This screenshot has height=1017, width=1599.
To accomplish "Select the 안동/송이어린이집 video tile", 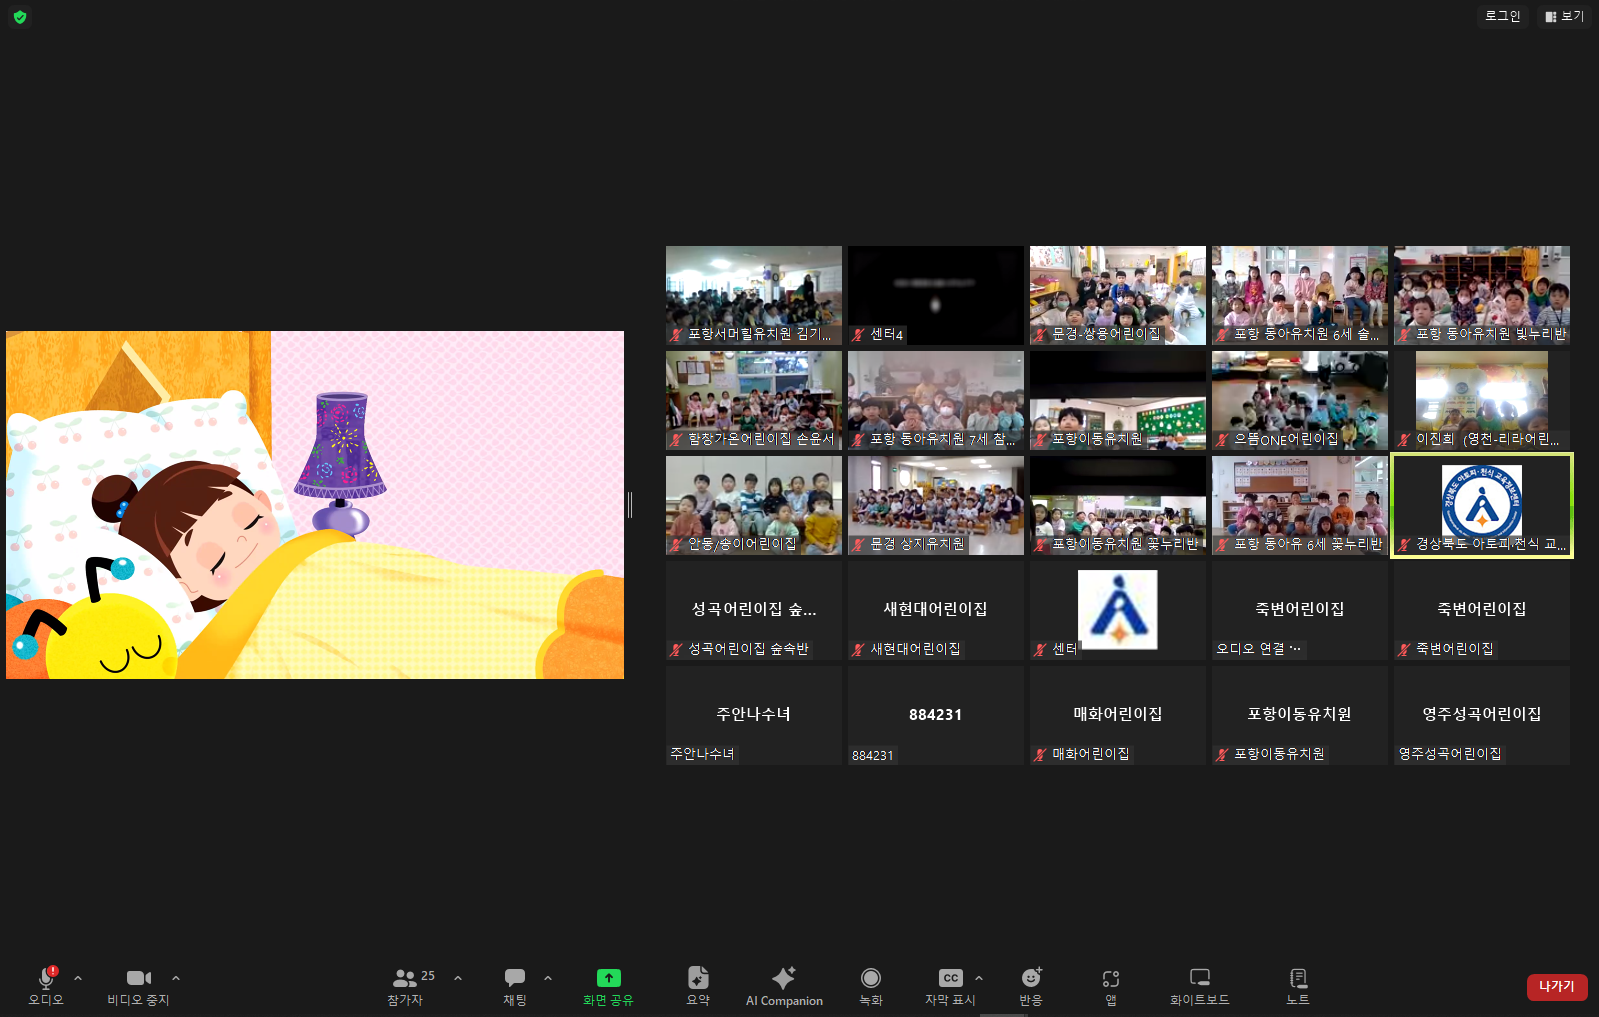I will 754,505.
